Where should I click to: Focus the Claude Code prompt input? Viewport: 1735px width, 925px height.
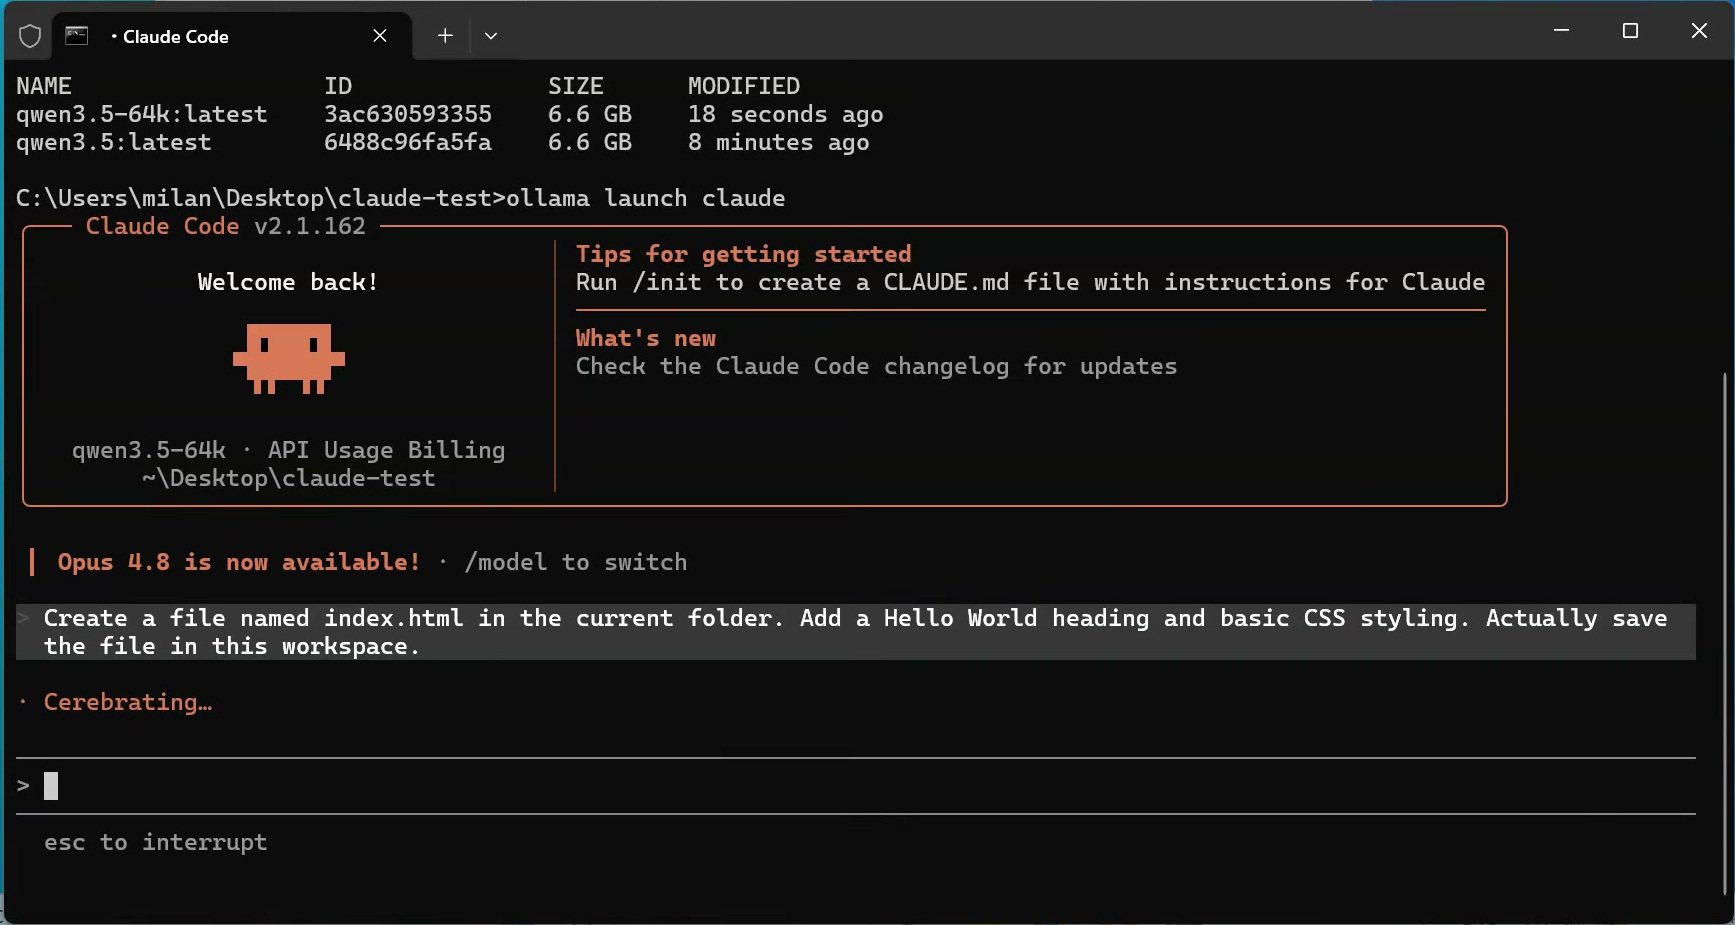click(856, 786)
